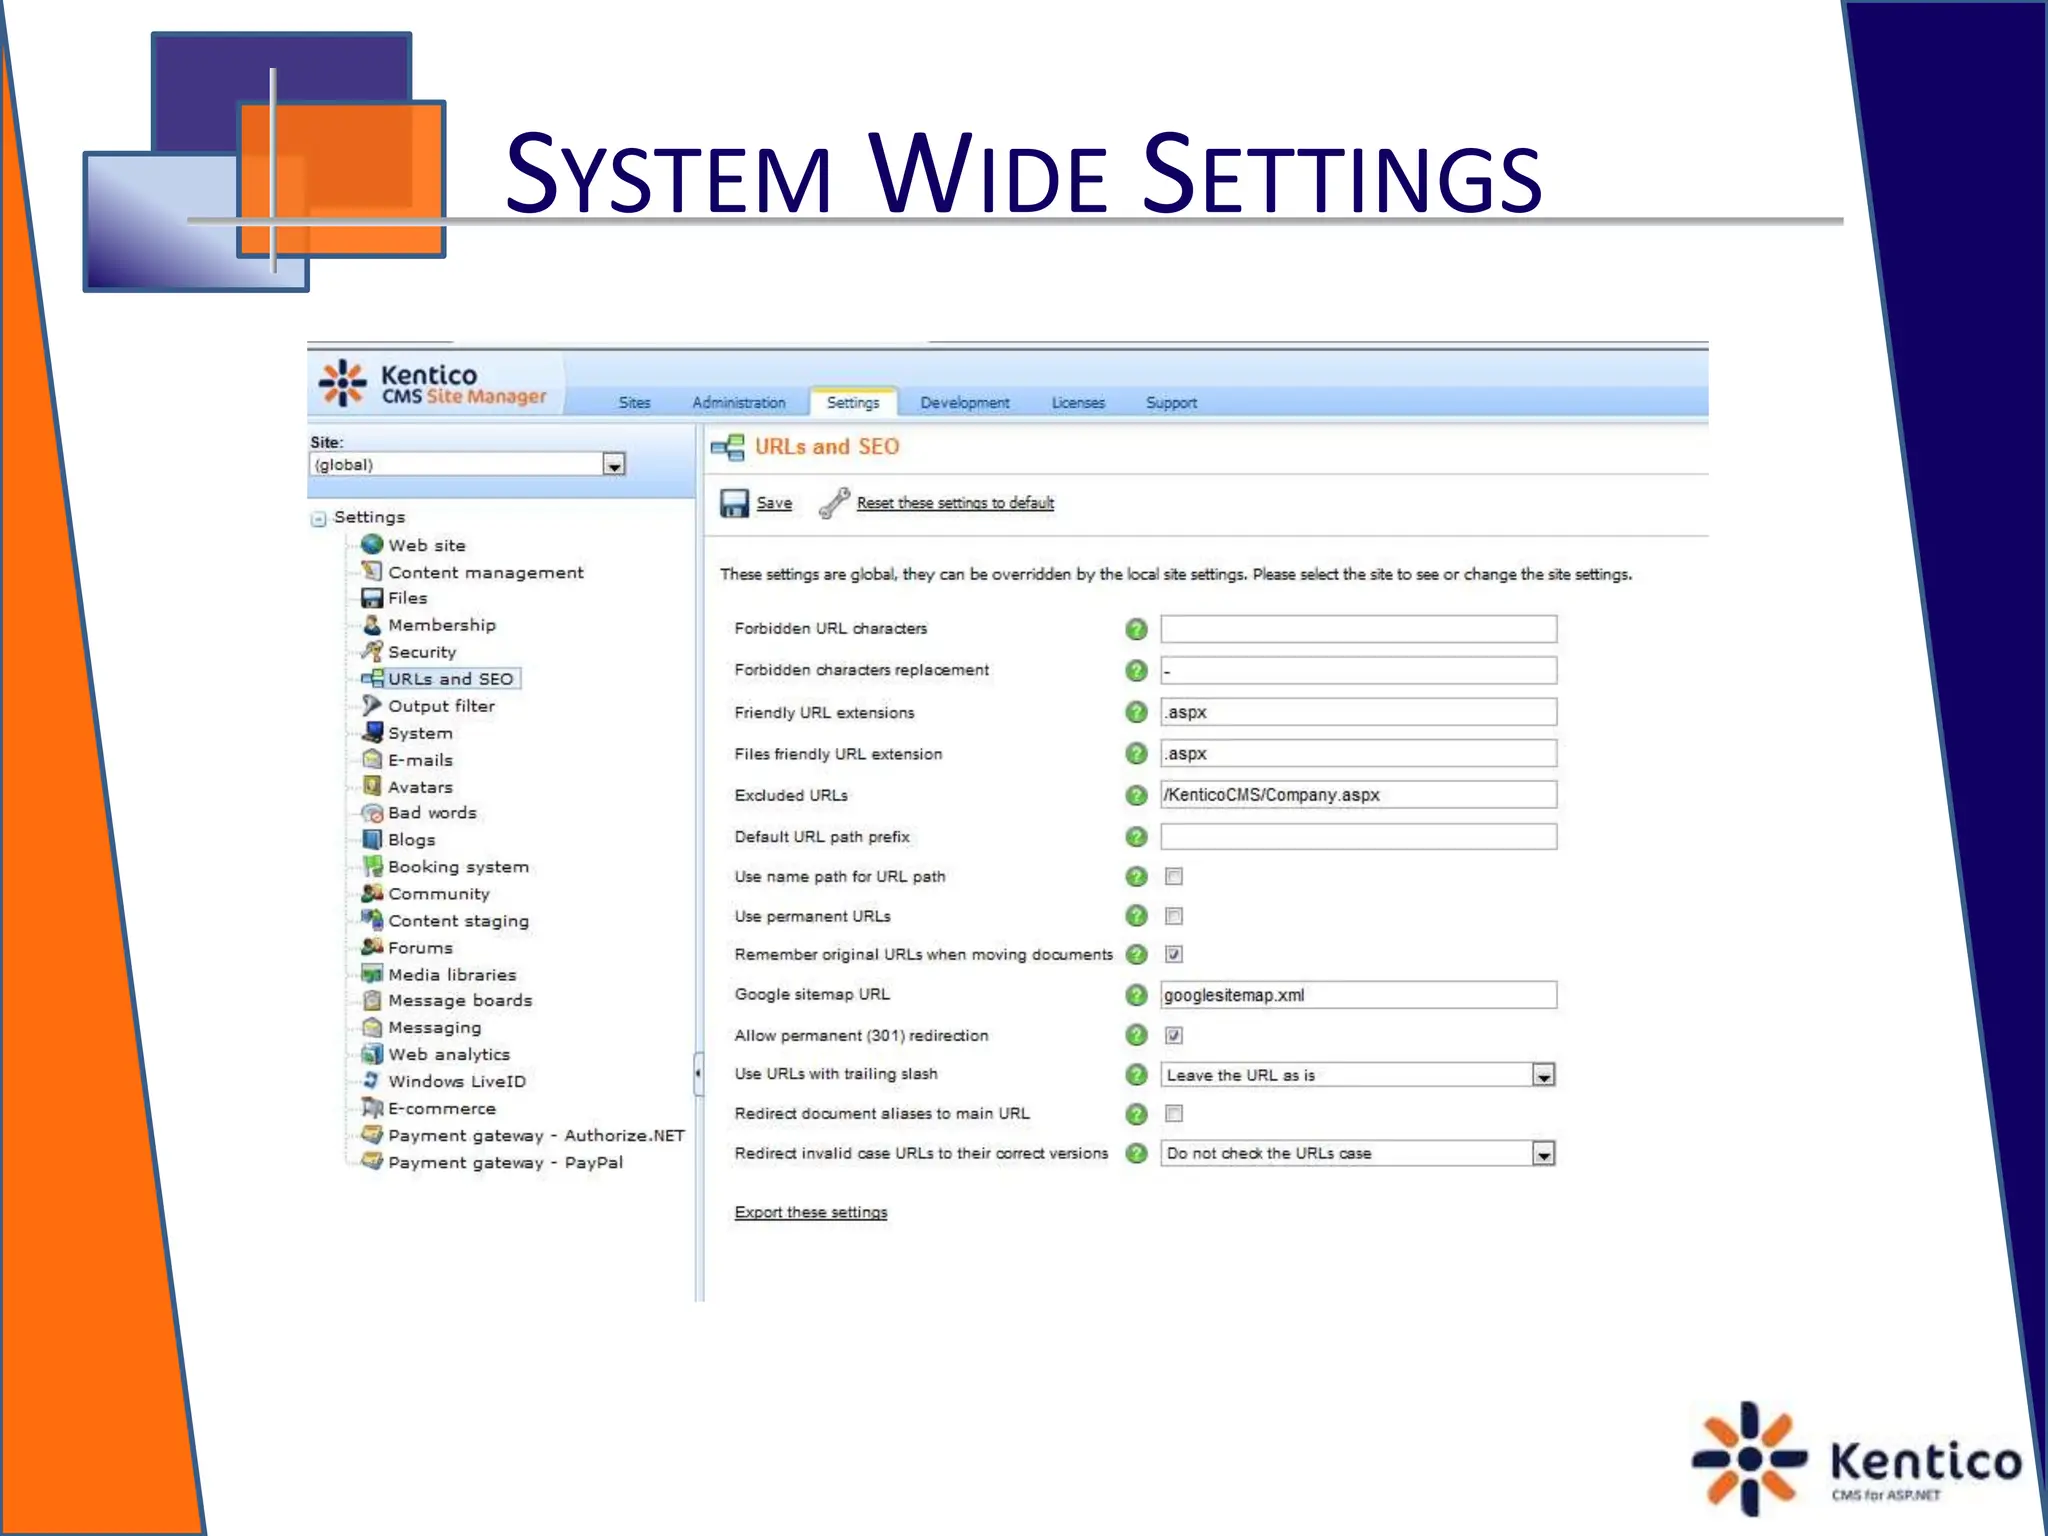Click help icon for Default URL path prefix
Image resolution: width=2048 pixels, height=1536 pixels.
click(1136, 836)
